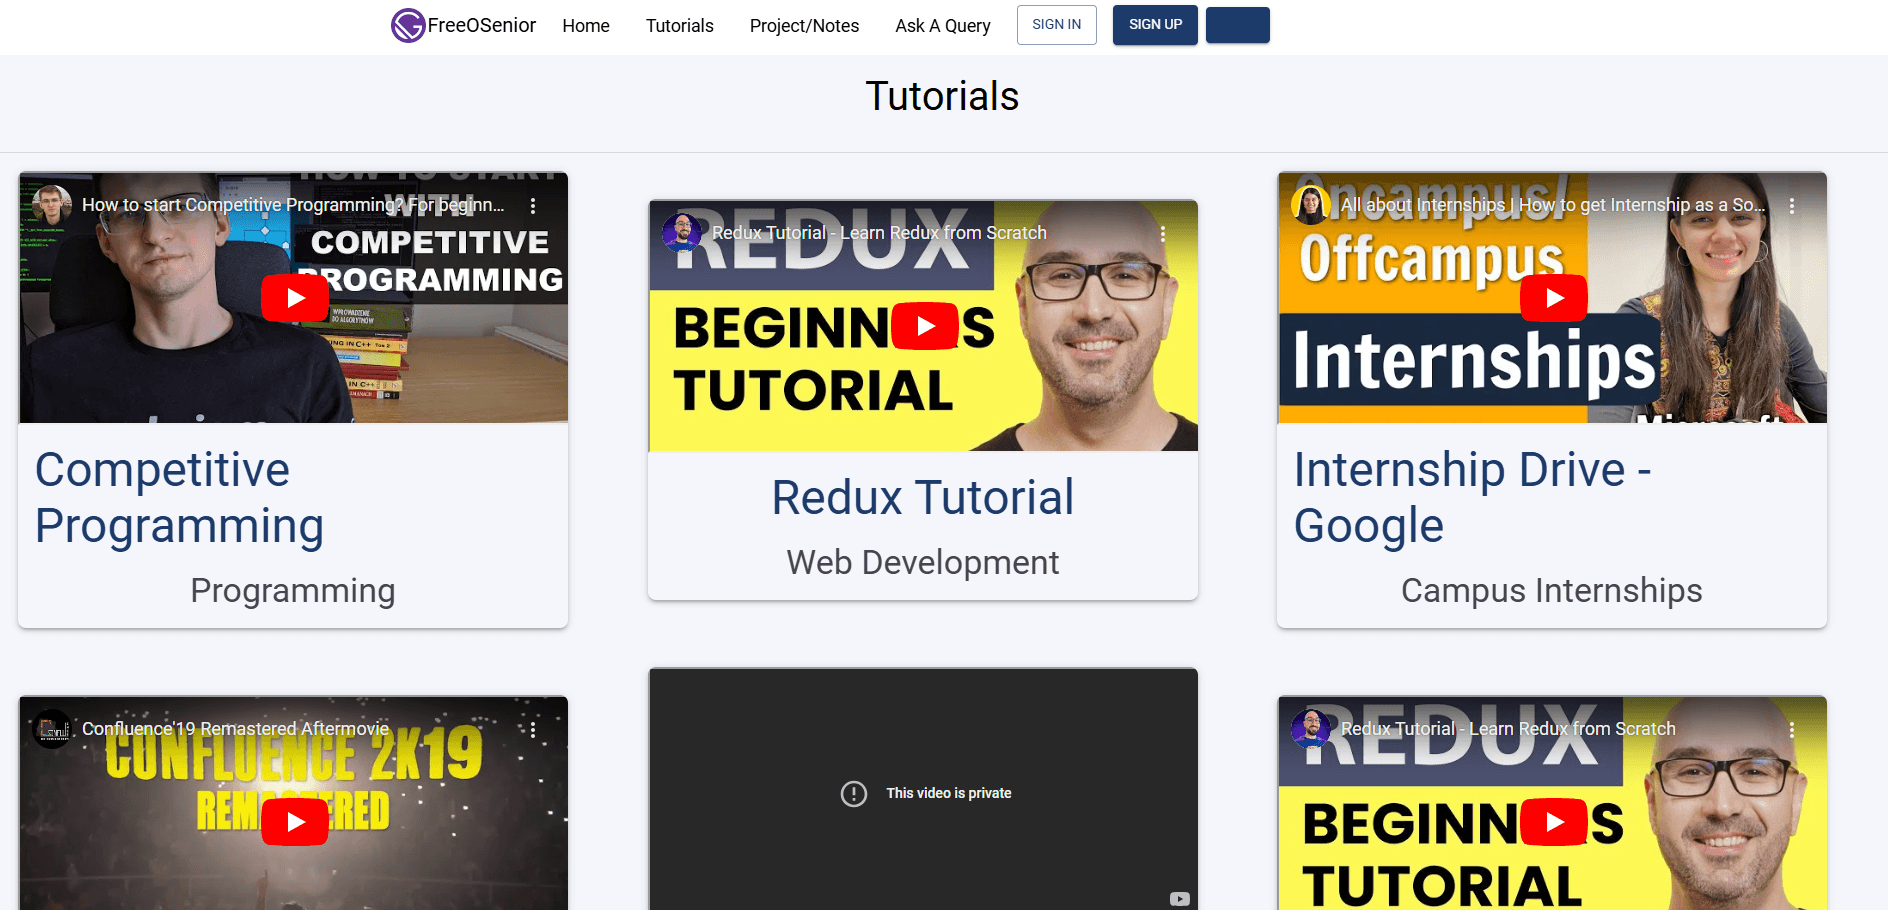The width and height of the screenshot is (1888, 910).
Task: Click the private video warning icon
Action: [x=854, y=793]
